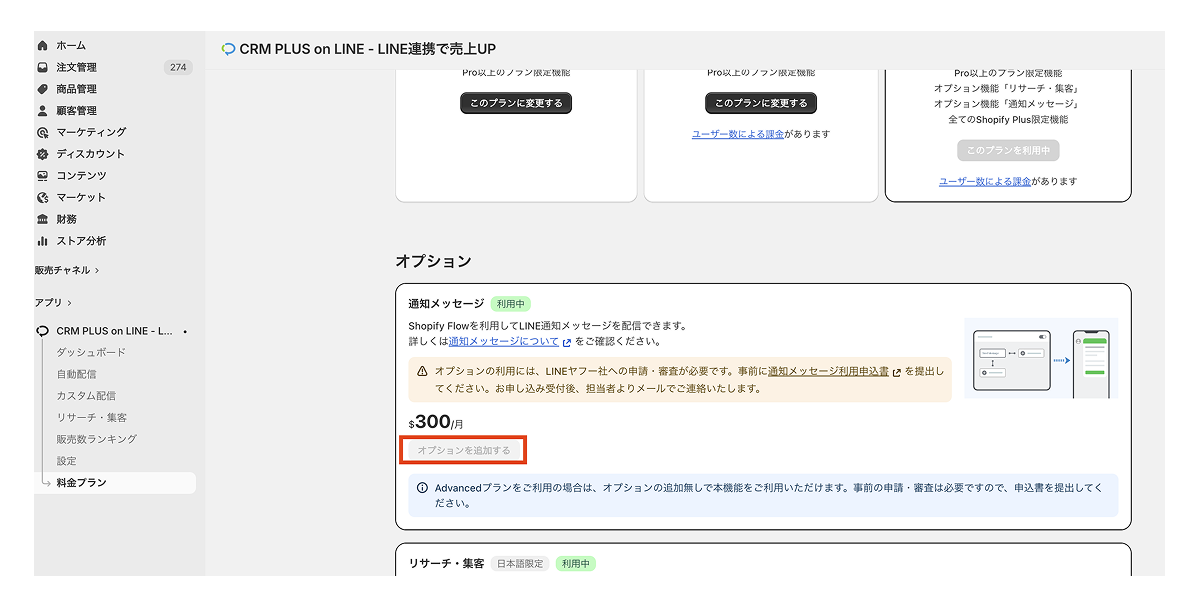Expand the 販売チャネル section chevron
This screenshot has height=603, width=1200.
[97, 270]
